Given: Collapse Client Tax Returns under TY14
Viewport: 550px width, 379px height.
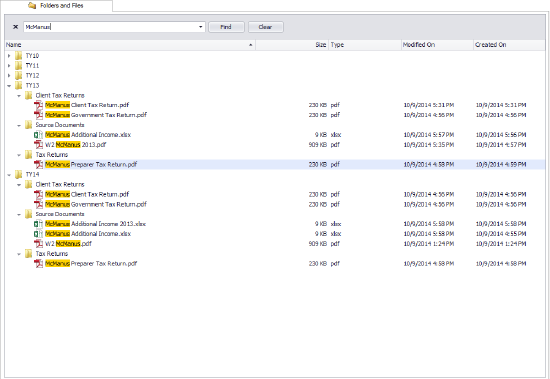Looking at the screenshot, I should [19, 185].
